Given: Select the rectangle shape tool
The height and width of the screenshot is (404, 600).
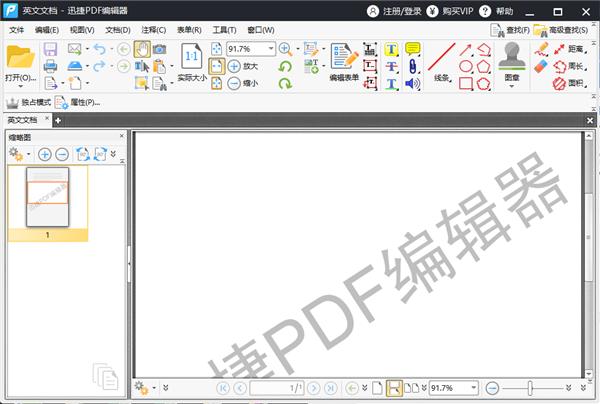Looking at the screenshot, I should (x=465, y=83).
